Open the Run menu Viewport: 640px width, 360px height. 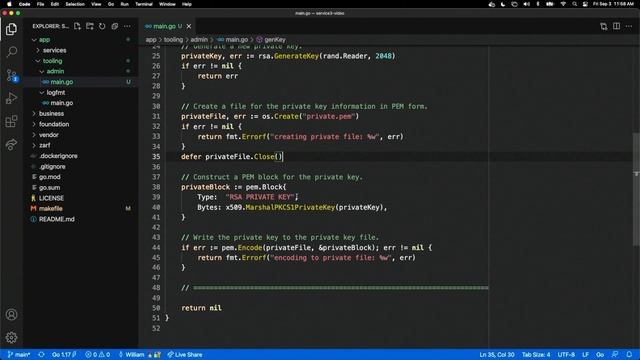pyautogui.click(x=124, y=4)
